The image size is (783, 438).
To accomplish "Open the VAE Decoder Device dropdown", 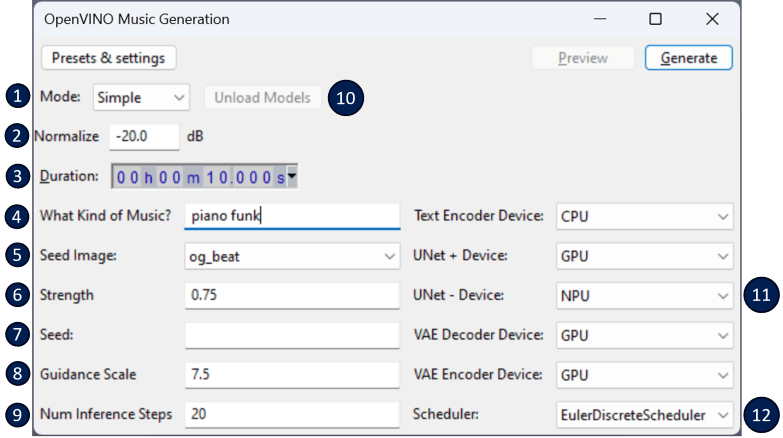I will pos(643,335).
